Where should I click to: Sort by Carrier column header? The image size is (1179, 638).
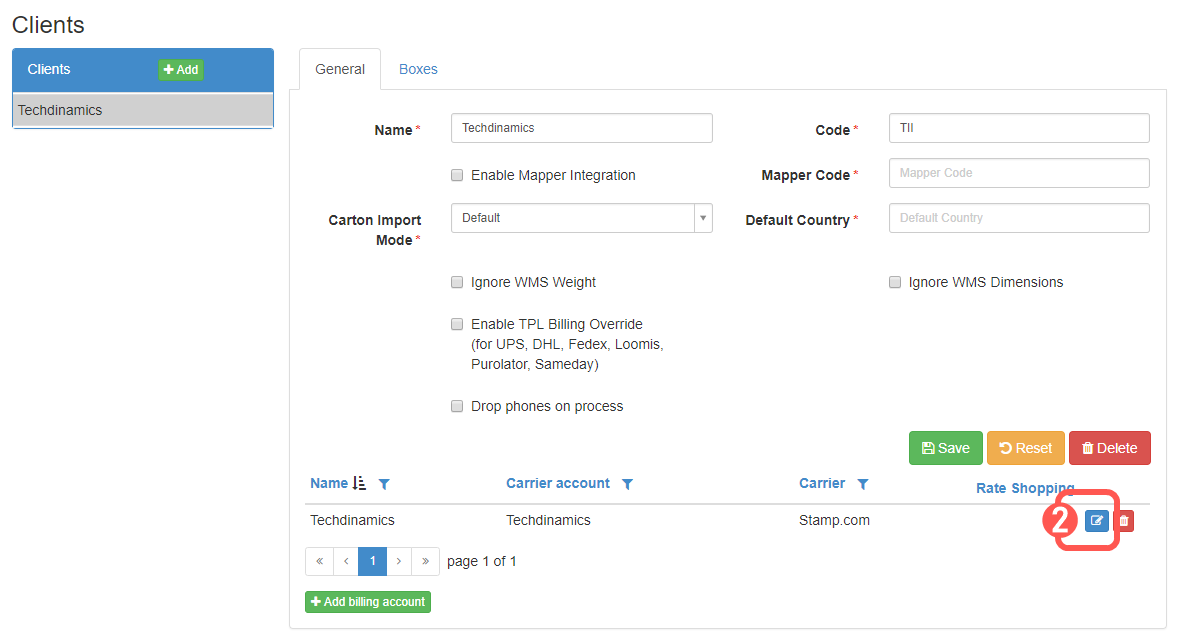822,483
